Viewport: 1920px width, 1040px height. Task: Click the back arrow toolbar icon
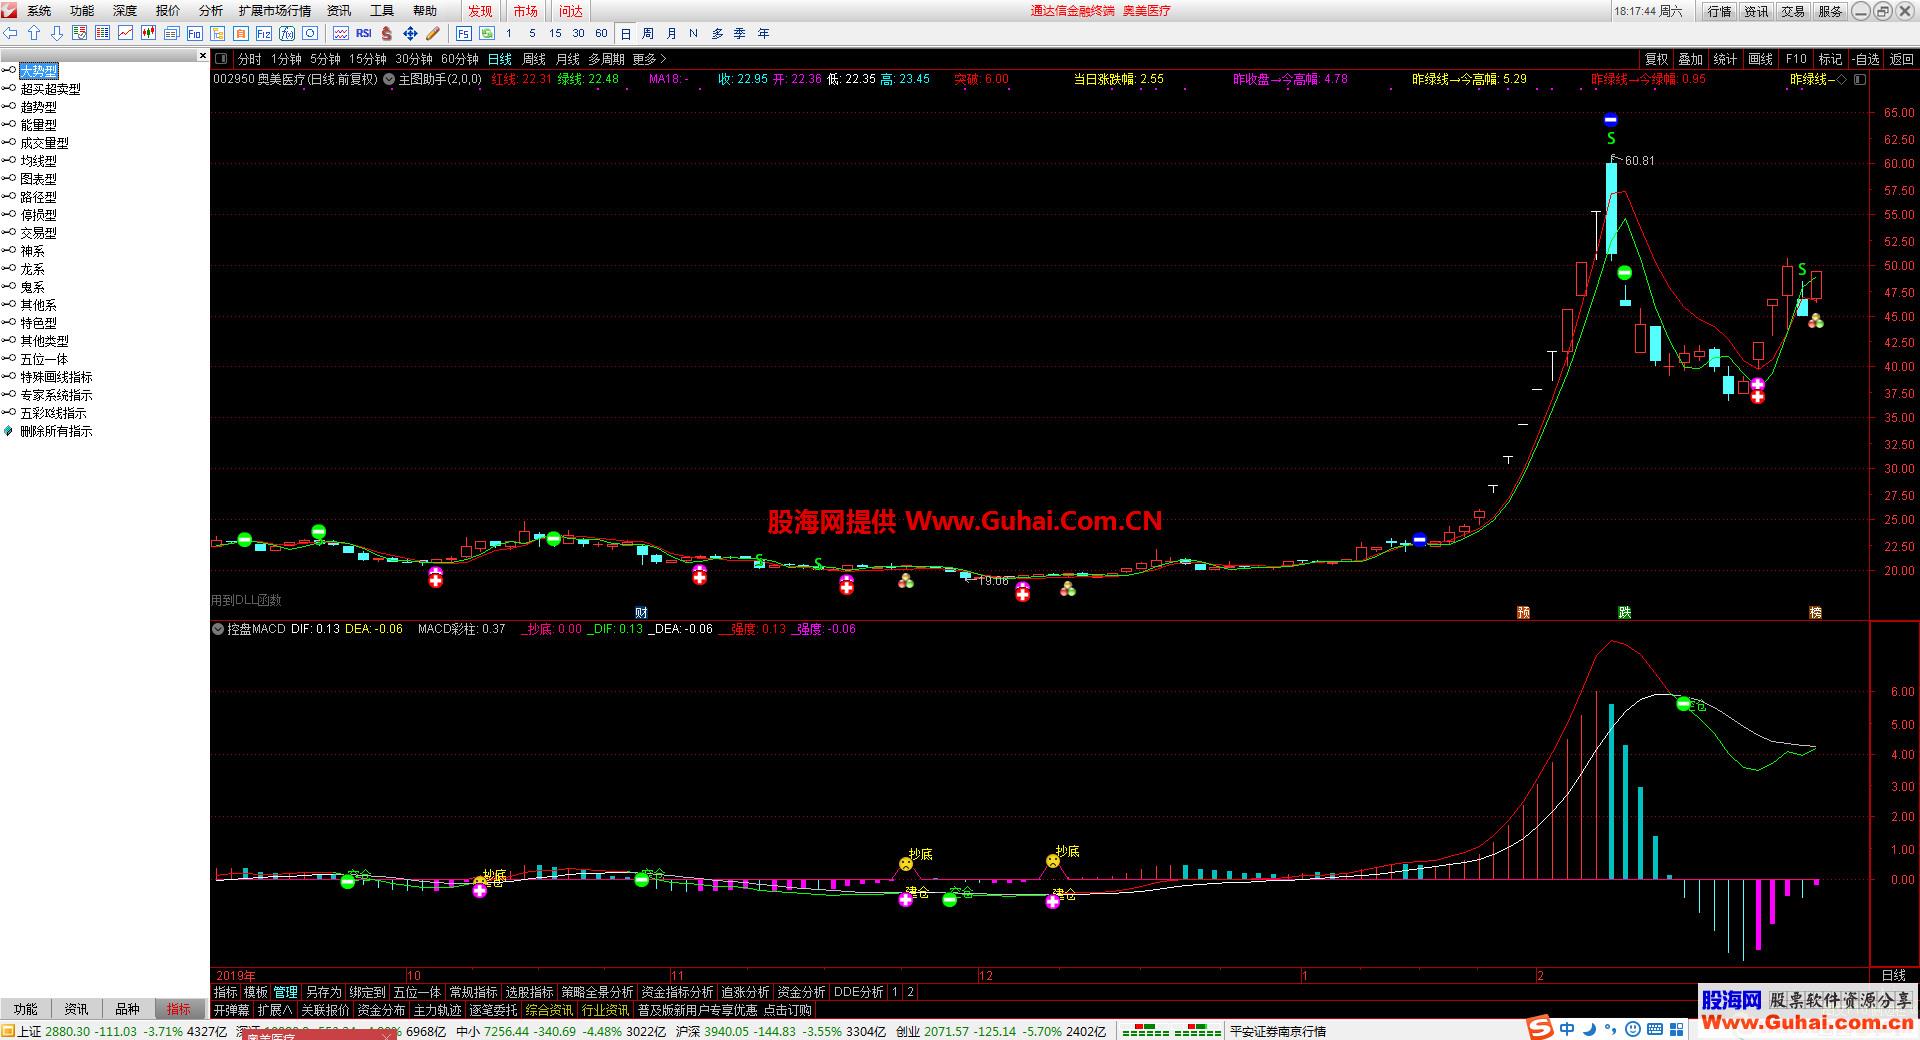[10, 33]
